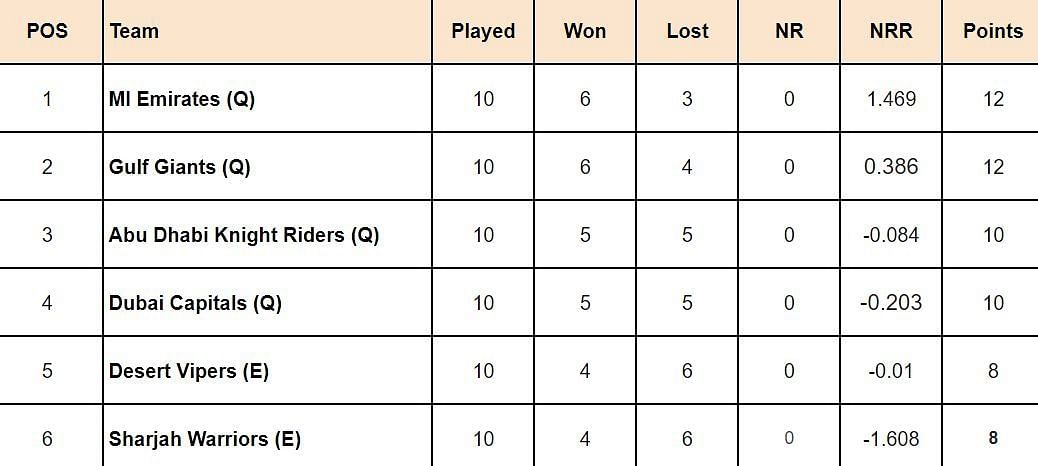Select the NRR column header
The width and height of the screenshot is (1038, 466).
click(x=891, y=31)
